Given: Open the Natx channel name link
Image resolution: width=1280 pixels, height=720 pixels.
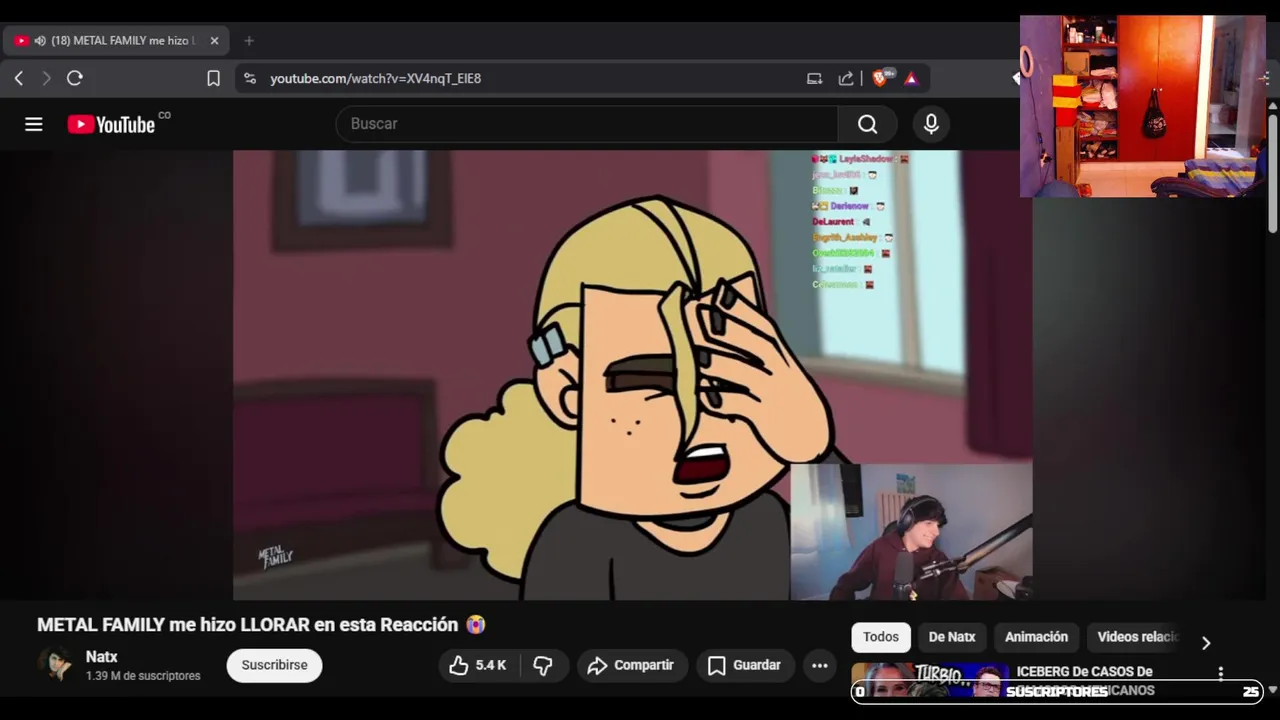Looking at the screenshot, I should (x=102, y=657).
